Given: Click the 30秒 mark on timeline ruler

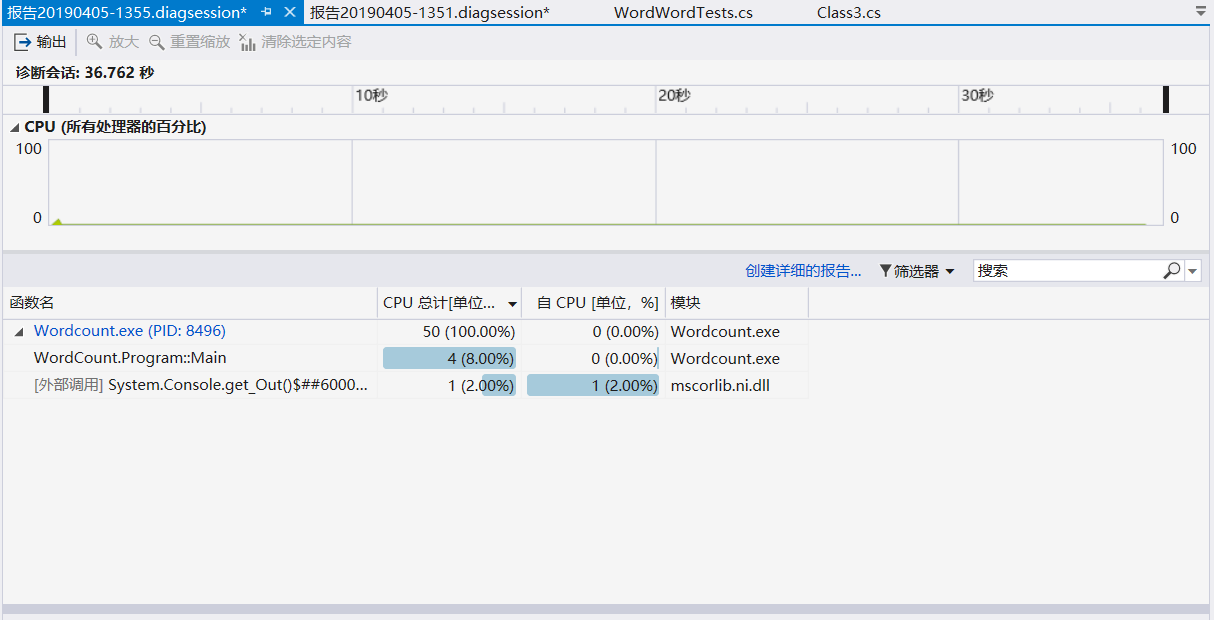Looking at the screenshot, I should 977,95.
